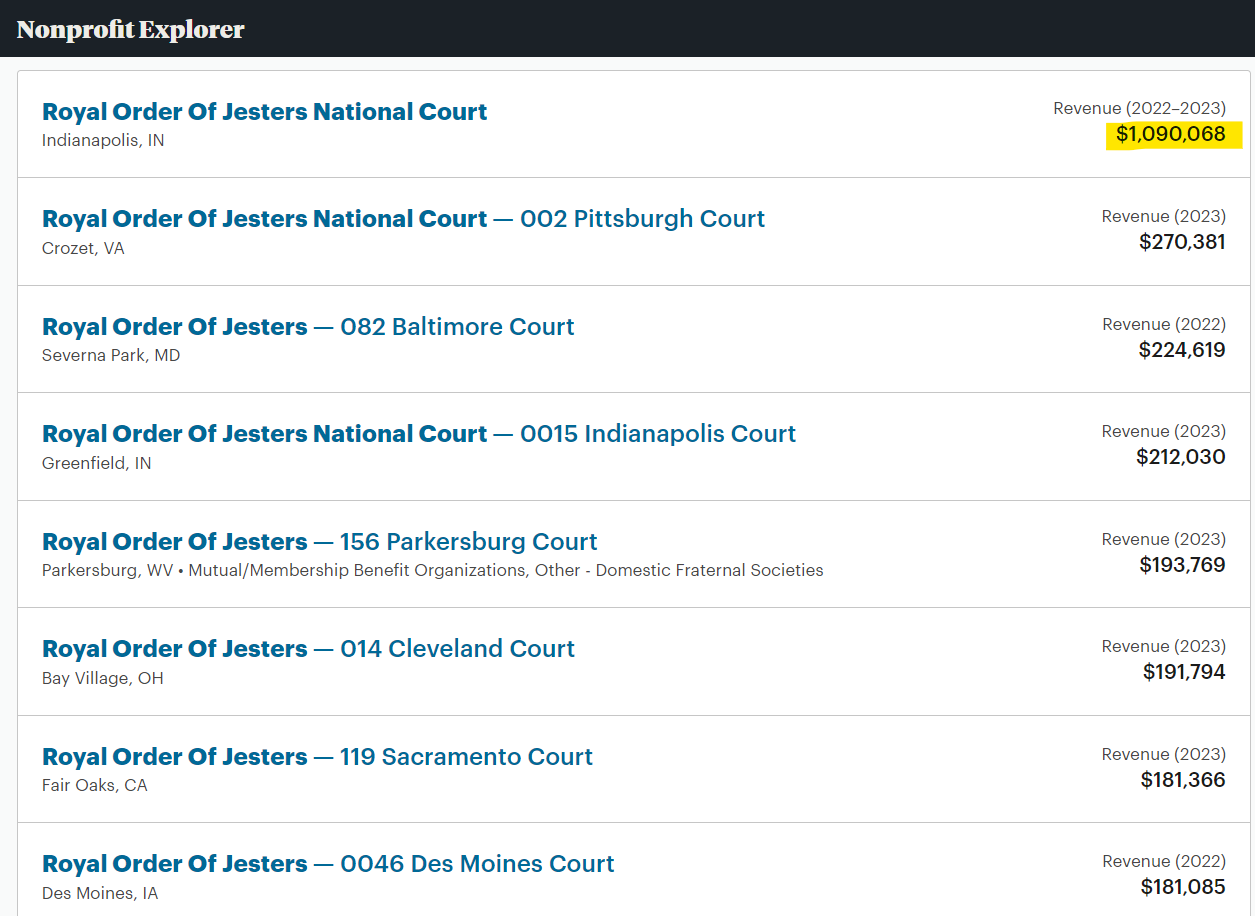Click the location text Fair Oaks, CA
The width and height of the screenshot is (1255, 916).
(95, 786)
